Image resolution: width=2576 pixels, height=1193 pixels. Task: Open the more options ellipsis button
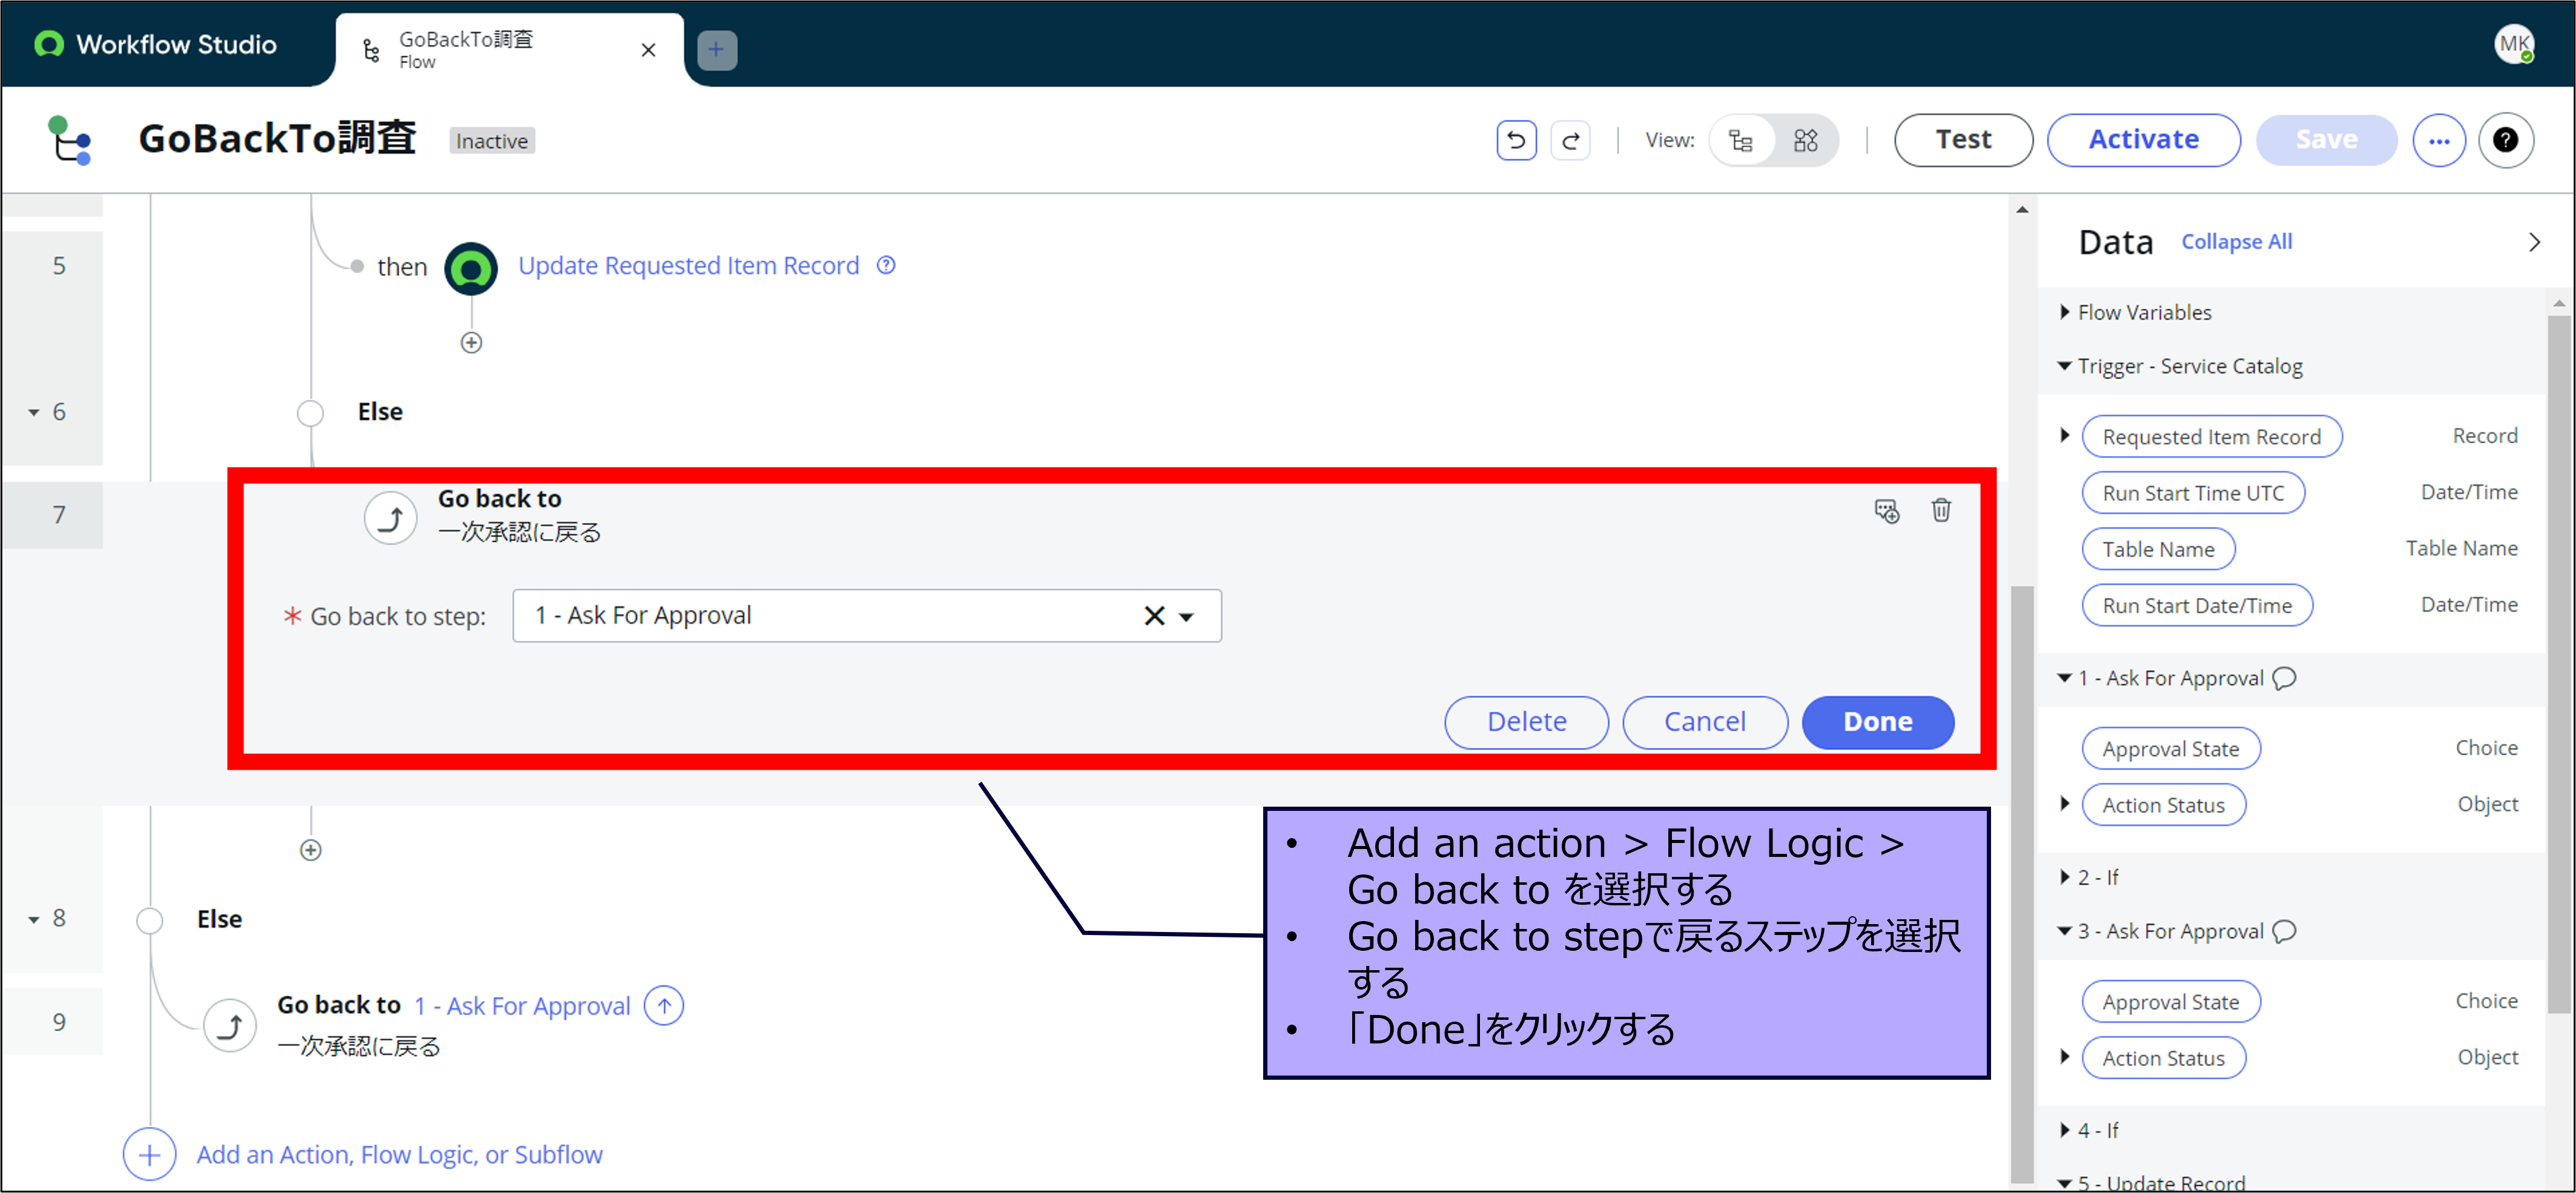2438,141
